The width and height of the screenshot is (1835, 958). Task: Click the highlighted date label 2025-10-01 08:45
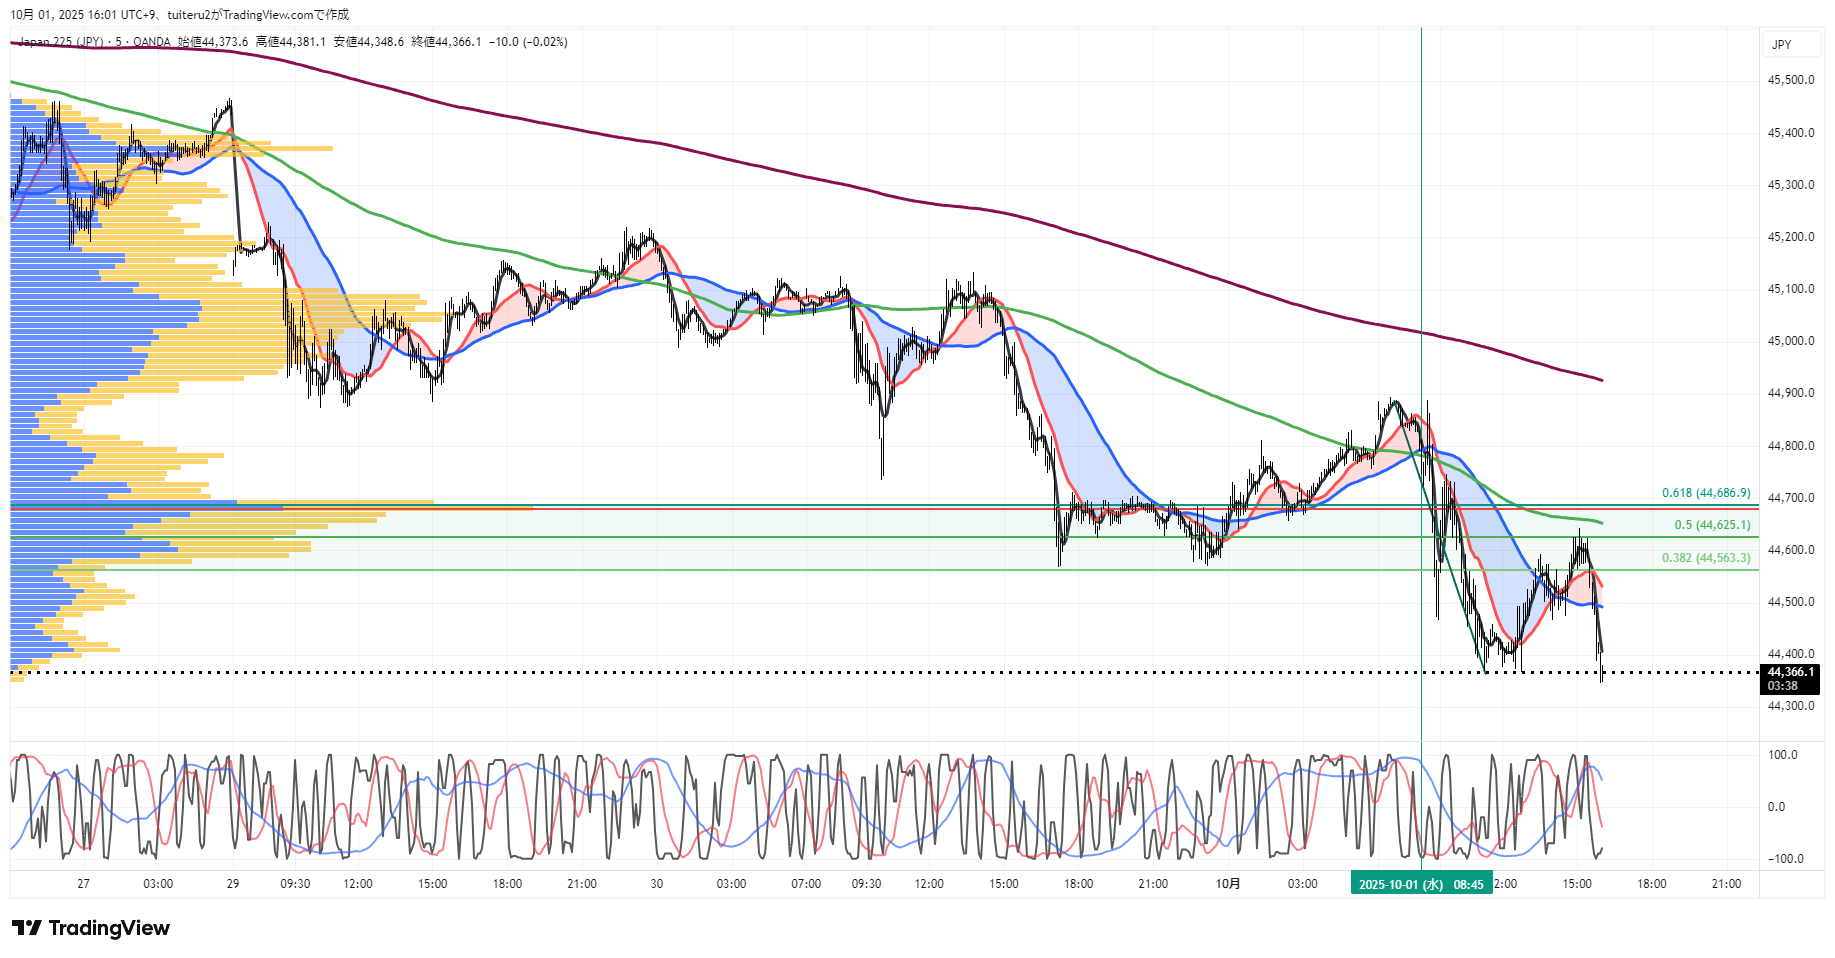[x=1420, y=884]
